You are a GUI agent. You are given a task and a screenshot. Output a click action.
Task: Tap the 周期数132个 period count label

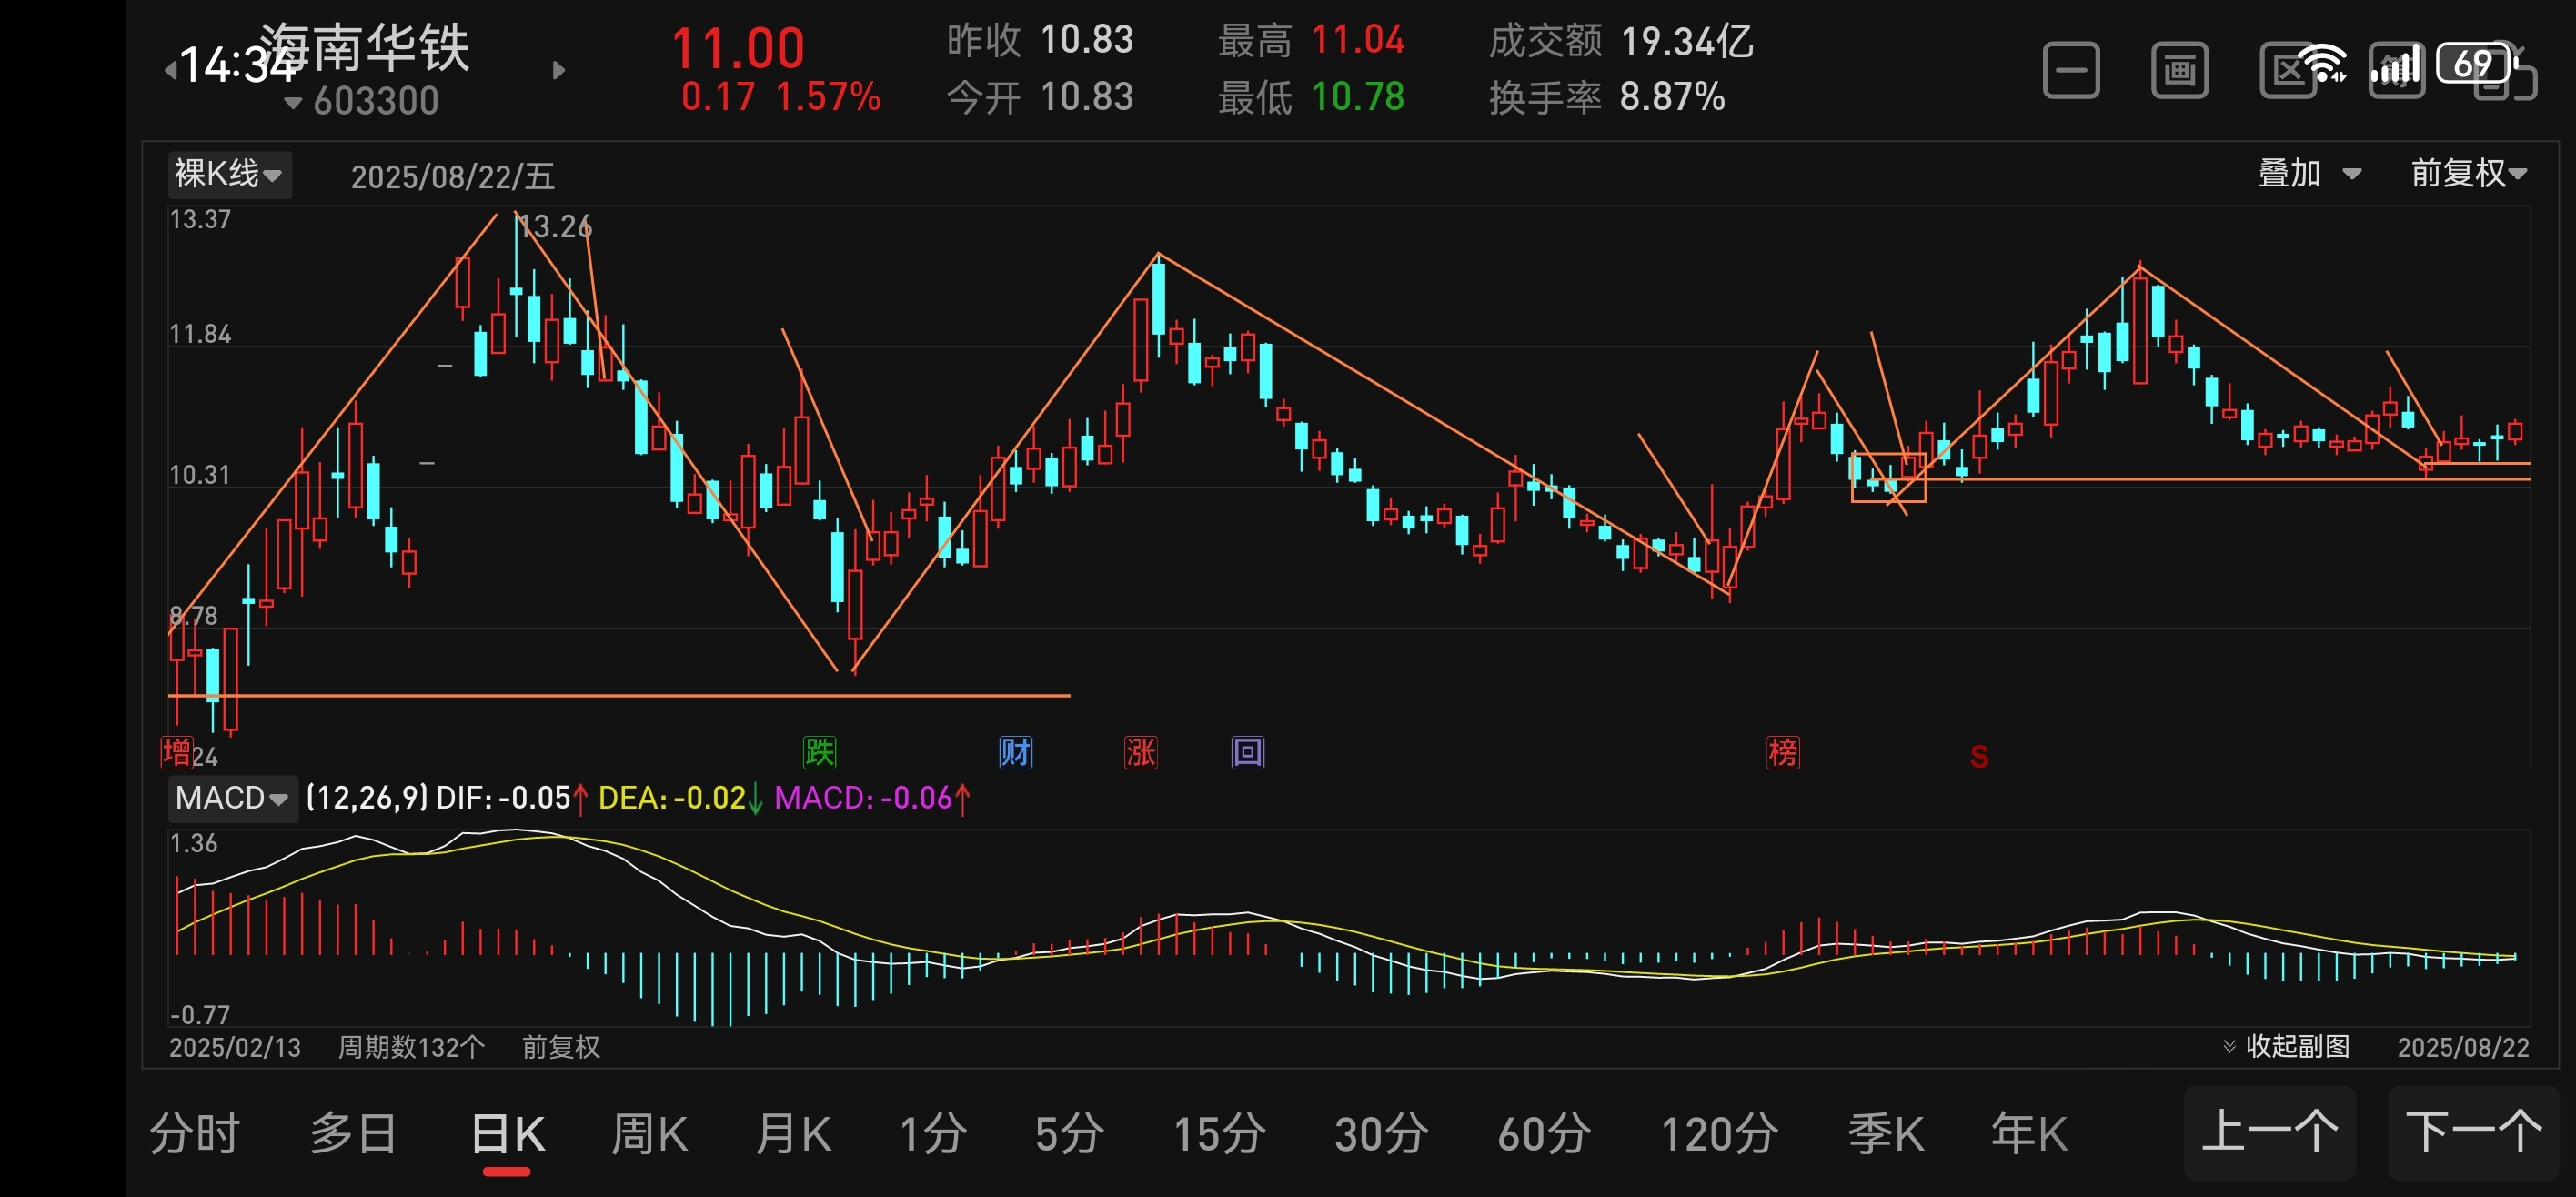tap(411, 1047)
